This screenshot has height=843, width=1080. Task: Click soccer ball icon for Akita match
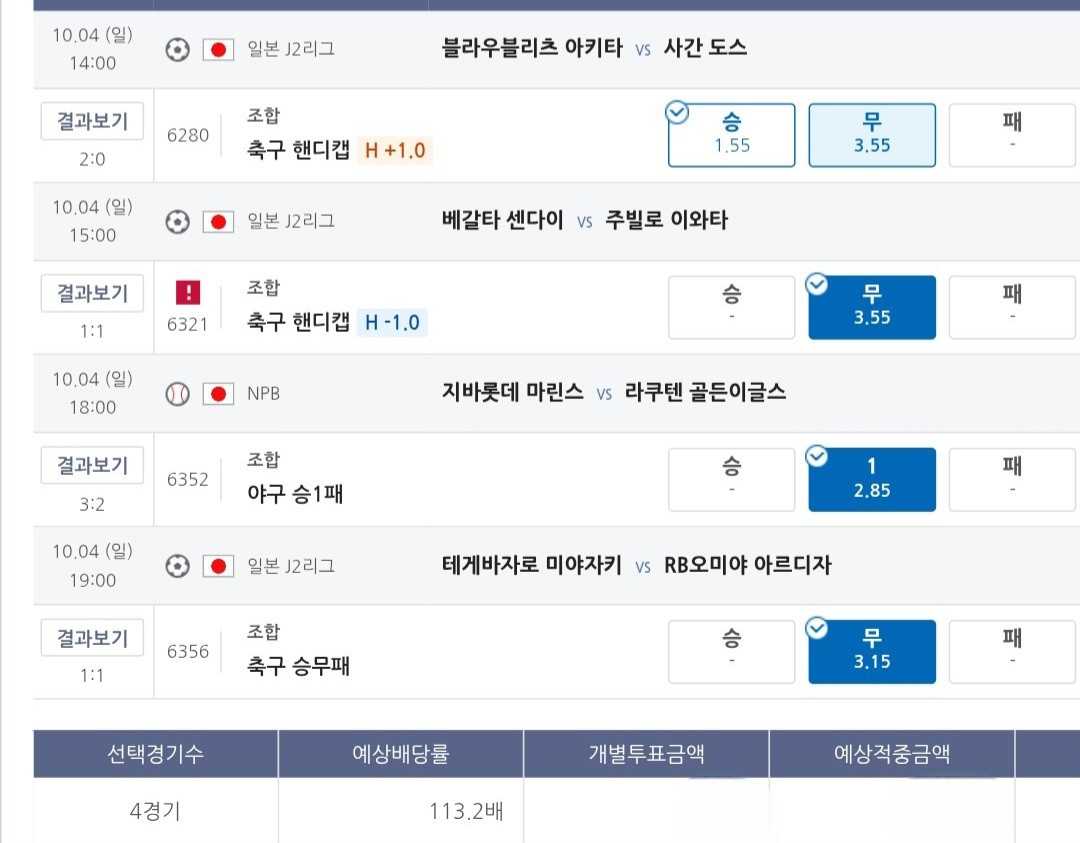pos(177,50)
